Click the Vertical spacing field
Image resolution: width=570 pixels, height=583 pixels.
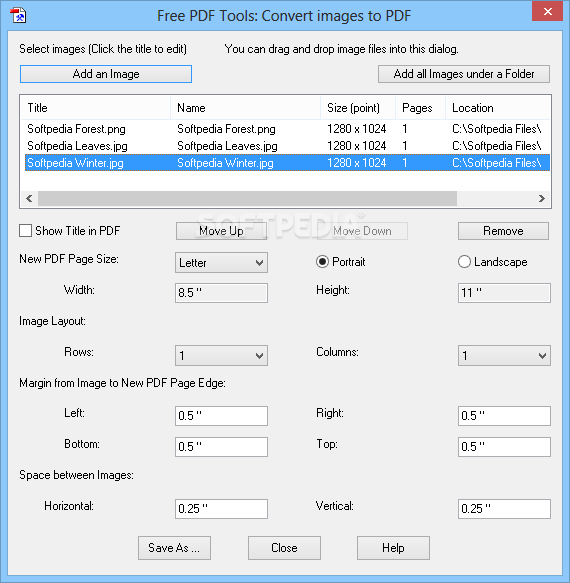(x=504, y=509)
